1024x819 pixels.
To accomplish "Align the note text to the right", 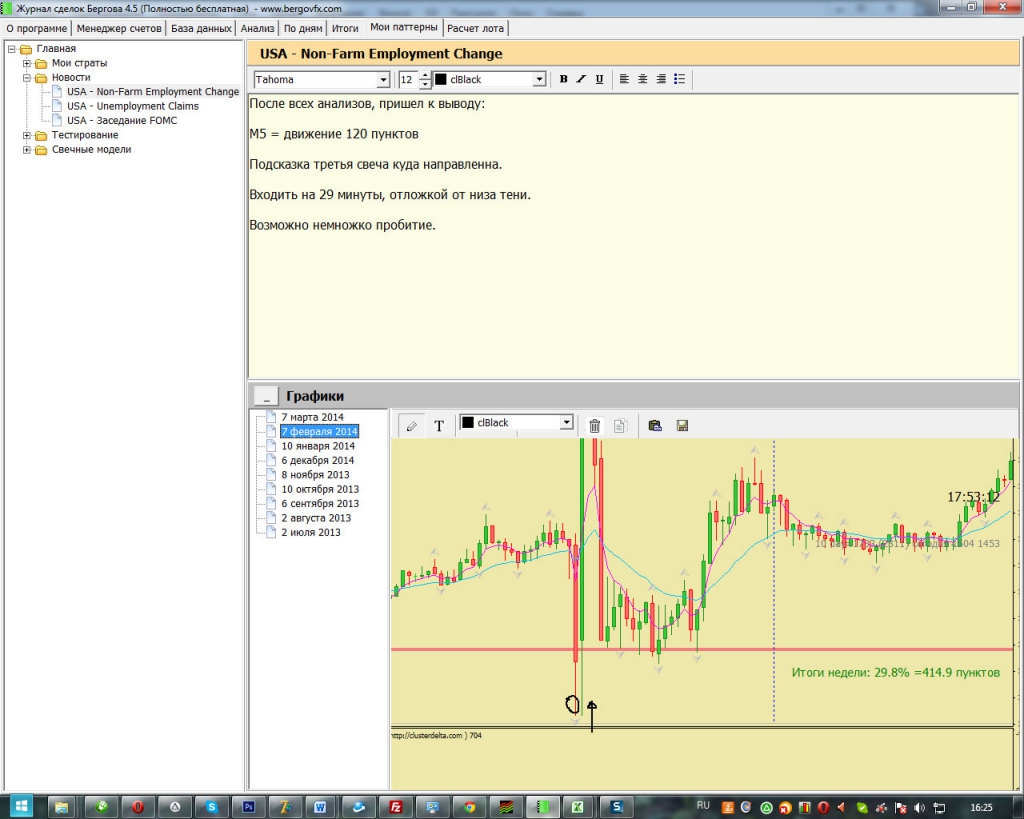I will pyautogui.click(x=661, y=79).
